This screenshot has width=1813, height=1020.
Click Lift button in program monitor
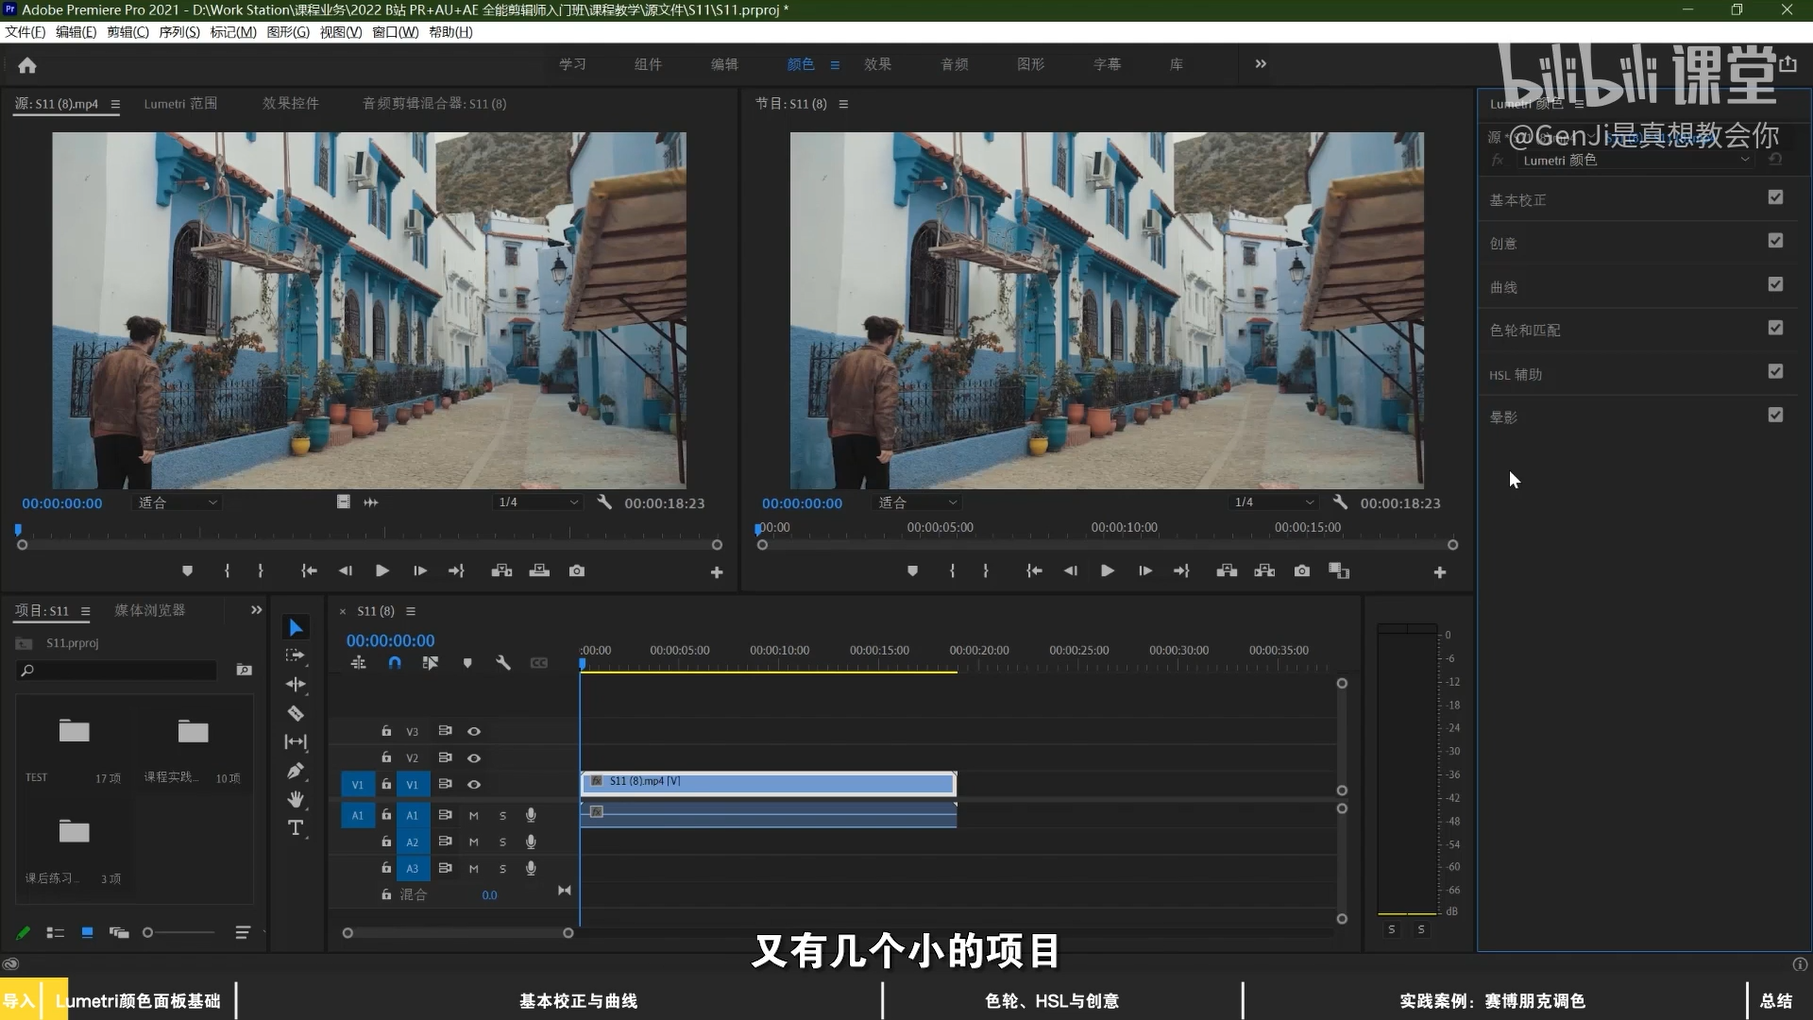(x=1227, y=571)
